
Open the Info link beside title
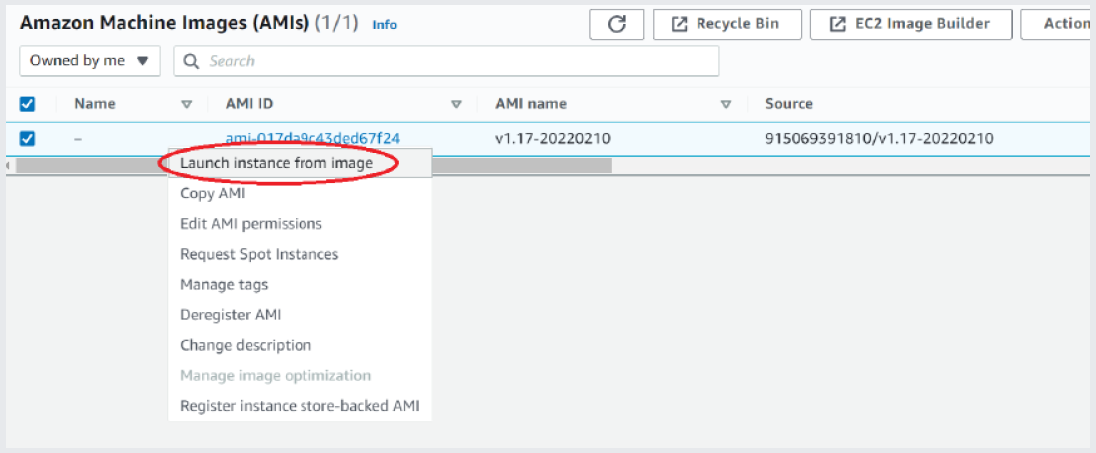[x=384, y=25]
